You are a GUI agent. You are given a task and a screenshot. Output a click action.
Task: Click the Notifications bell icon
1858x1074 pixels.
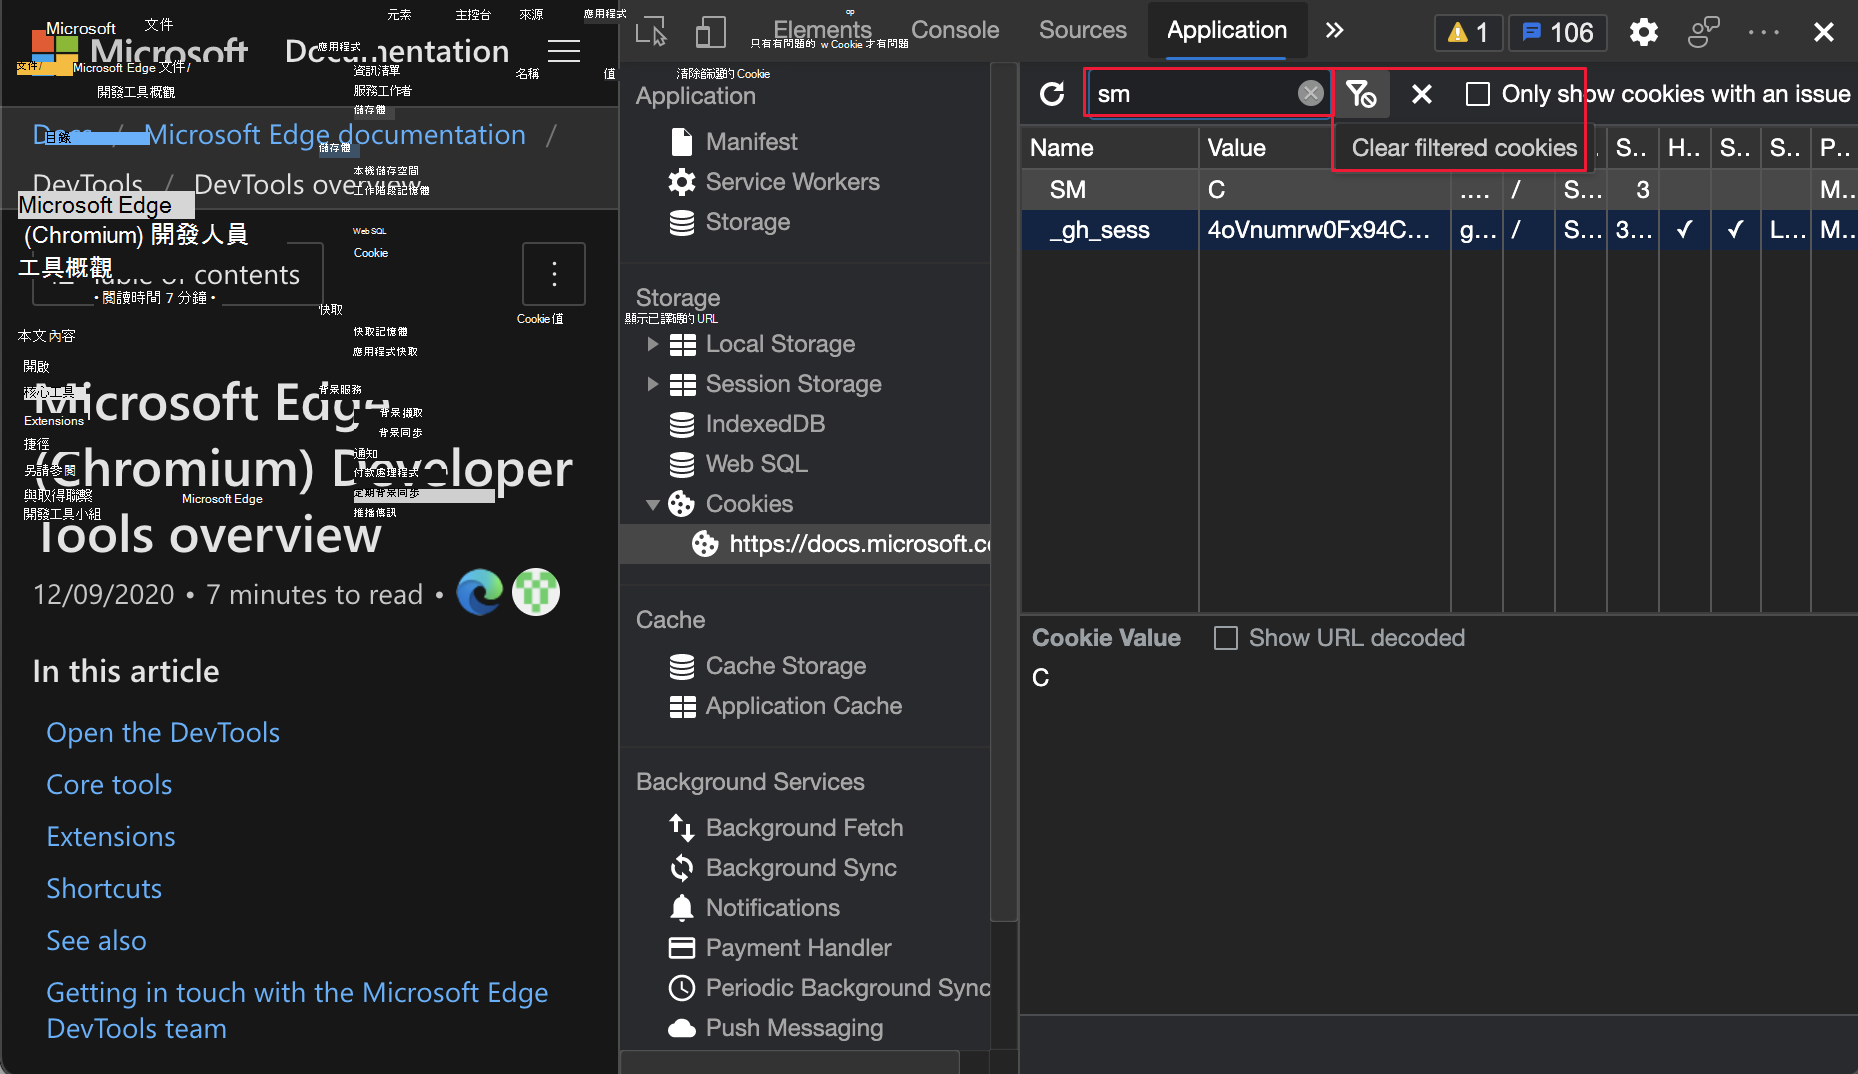point(682,908)
